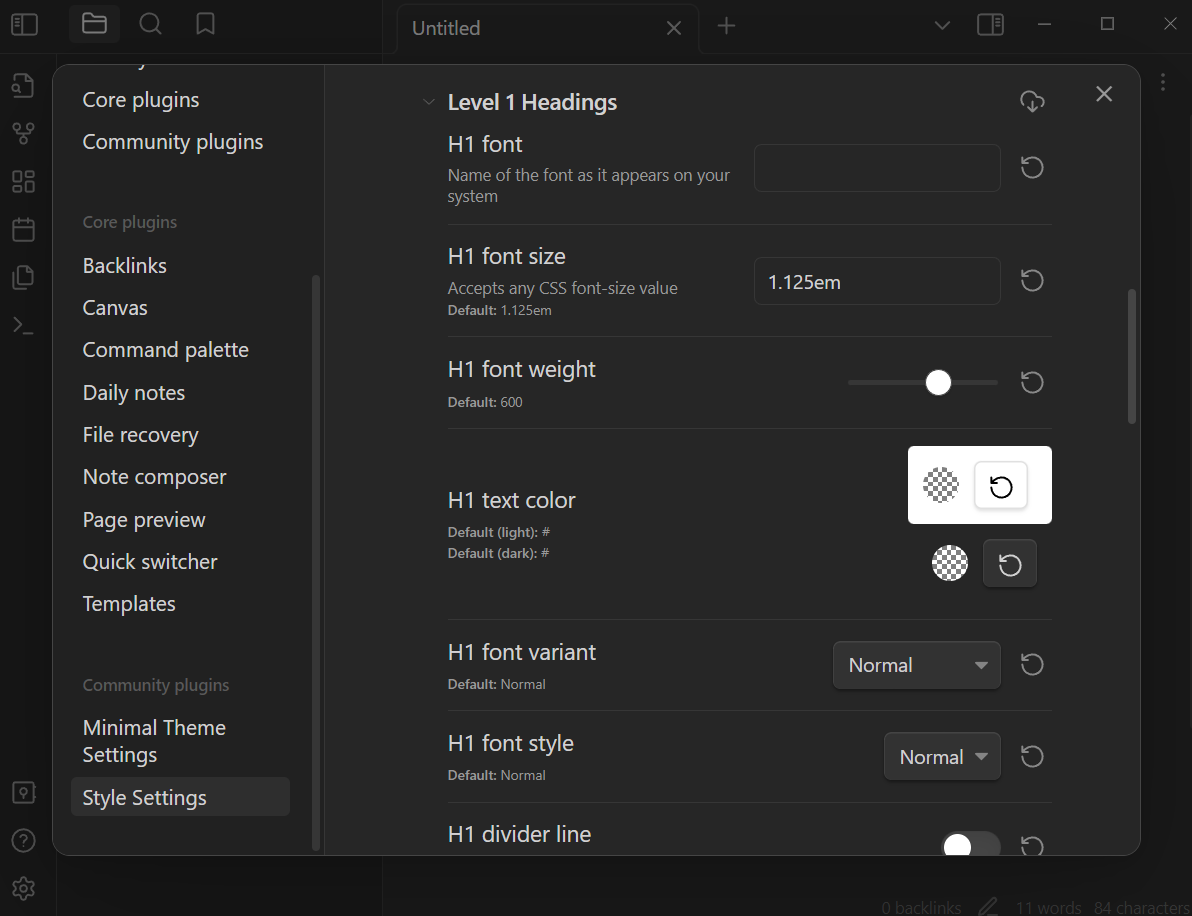Open File recovery plugin settings
The image size is (1192, 916).
tap(141, 435)
